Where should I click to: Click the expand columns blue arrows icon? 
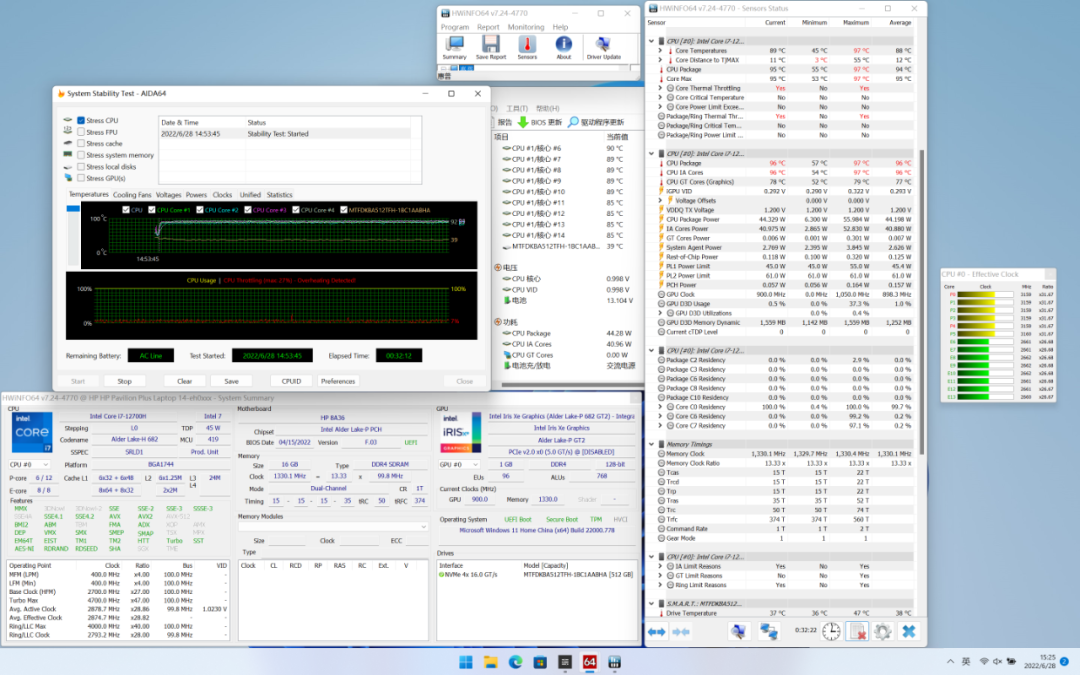tap(657, 631)
